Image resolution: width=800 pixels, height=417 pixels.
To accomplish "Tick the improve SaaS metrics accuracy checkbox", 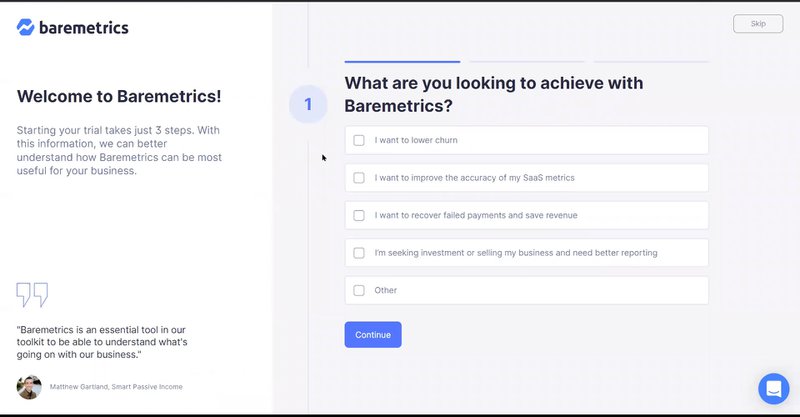I will [359, 178].
